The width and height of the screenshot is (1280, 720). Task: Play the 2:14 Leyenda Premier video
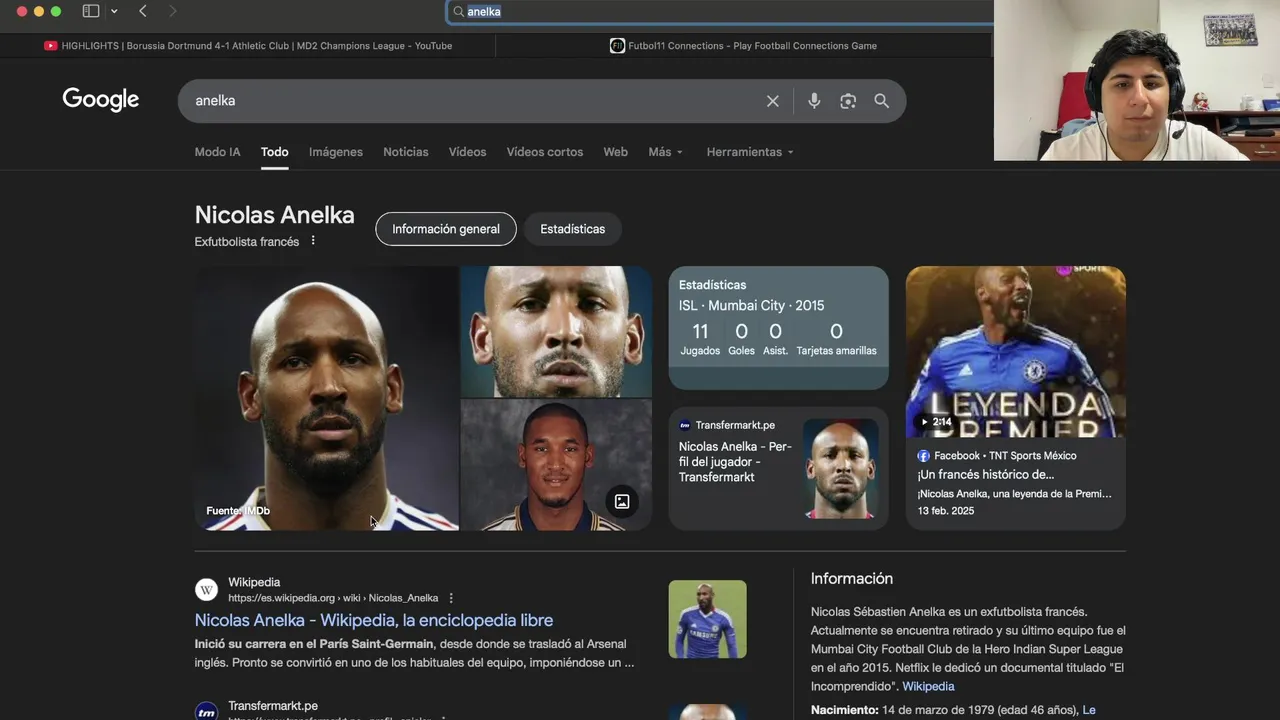tap(1016, 351)
